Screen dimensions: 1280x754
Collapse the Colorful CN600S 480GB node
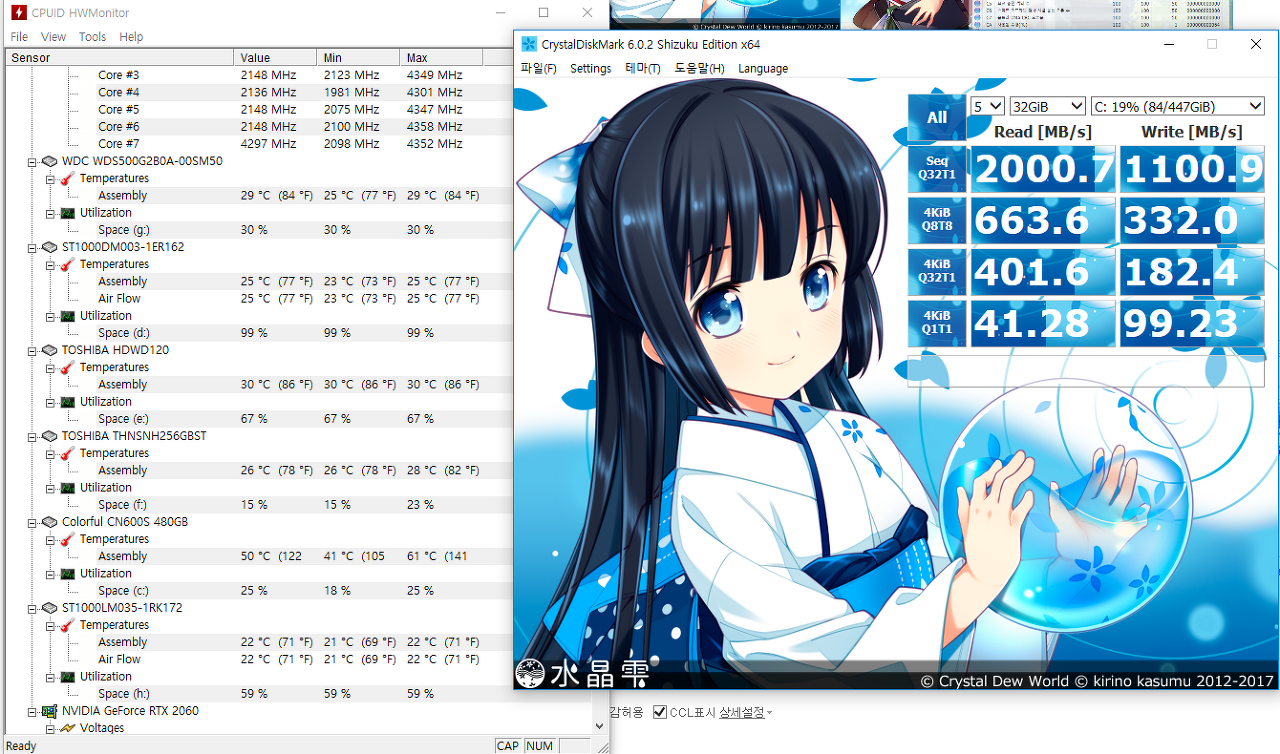(32, 522)
